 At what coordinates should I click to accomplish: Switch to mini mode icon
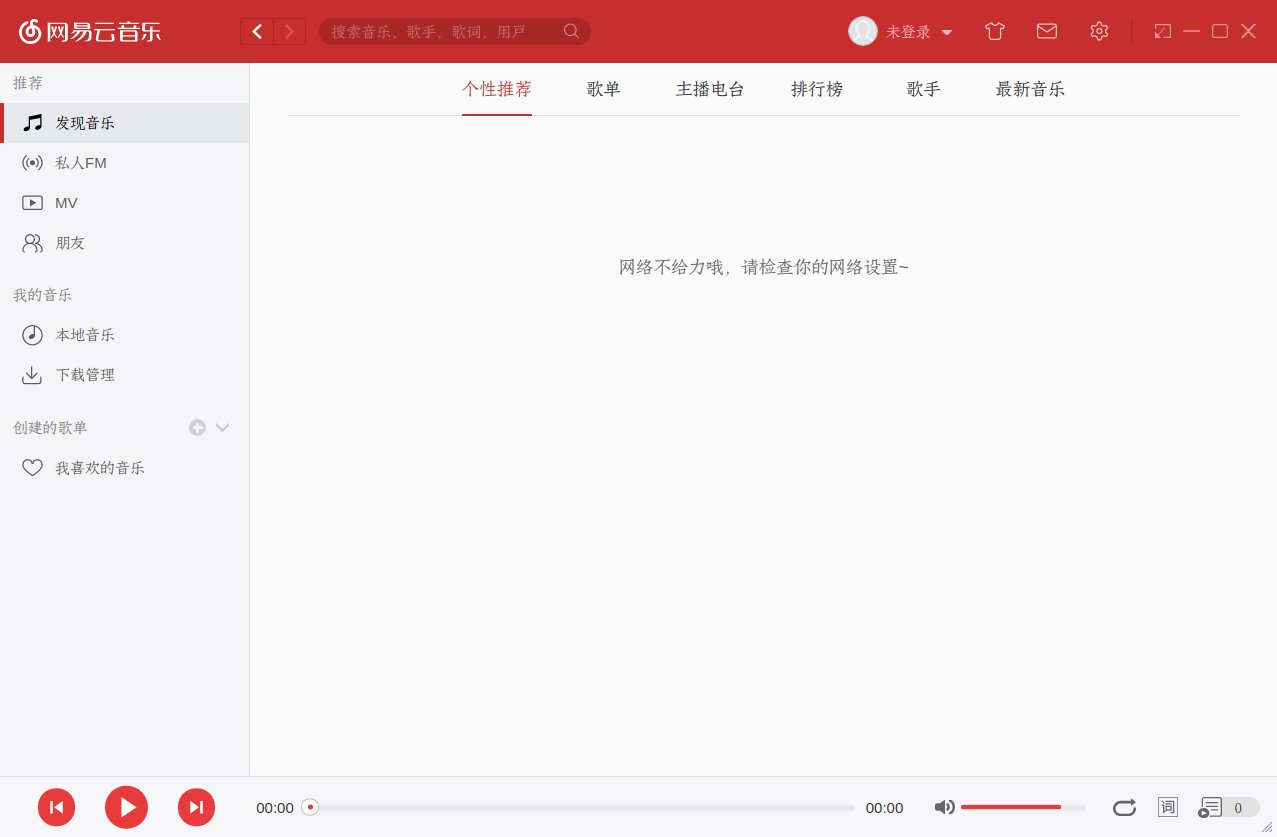[1162, 31]
